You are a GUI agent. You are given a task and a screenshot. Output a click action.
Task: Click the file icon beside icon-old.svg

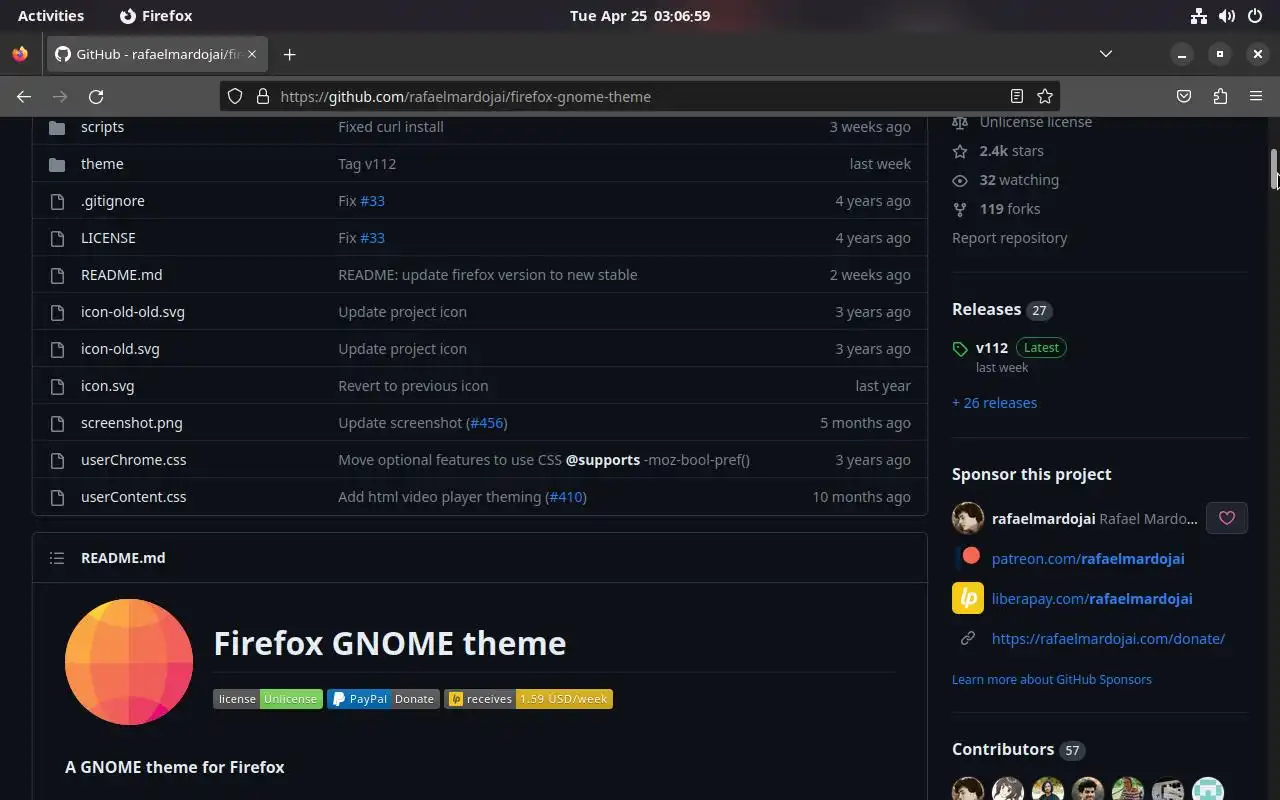pyautogui.click(x=57, y=349)
